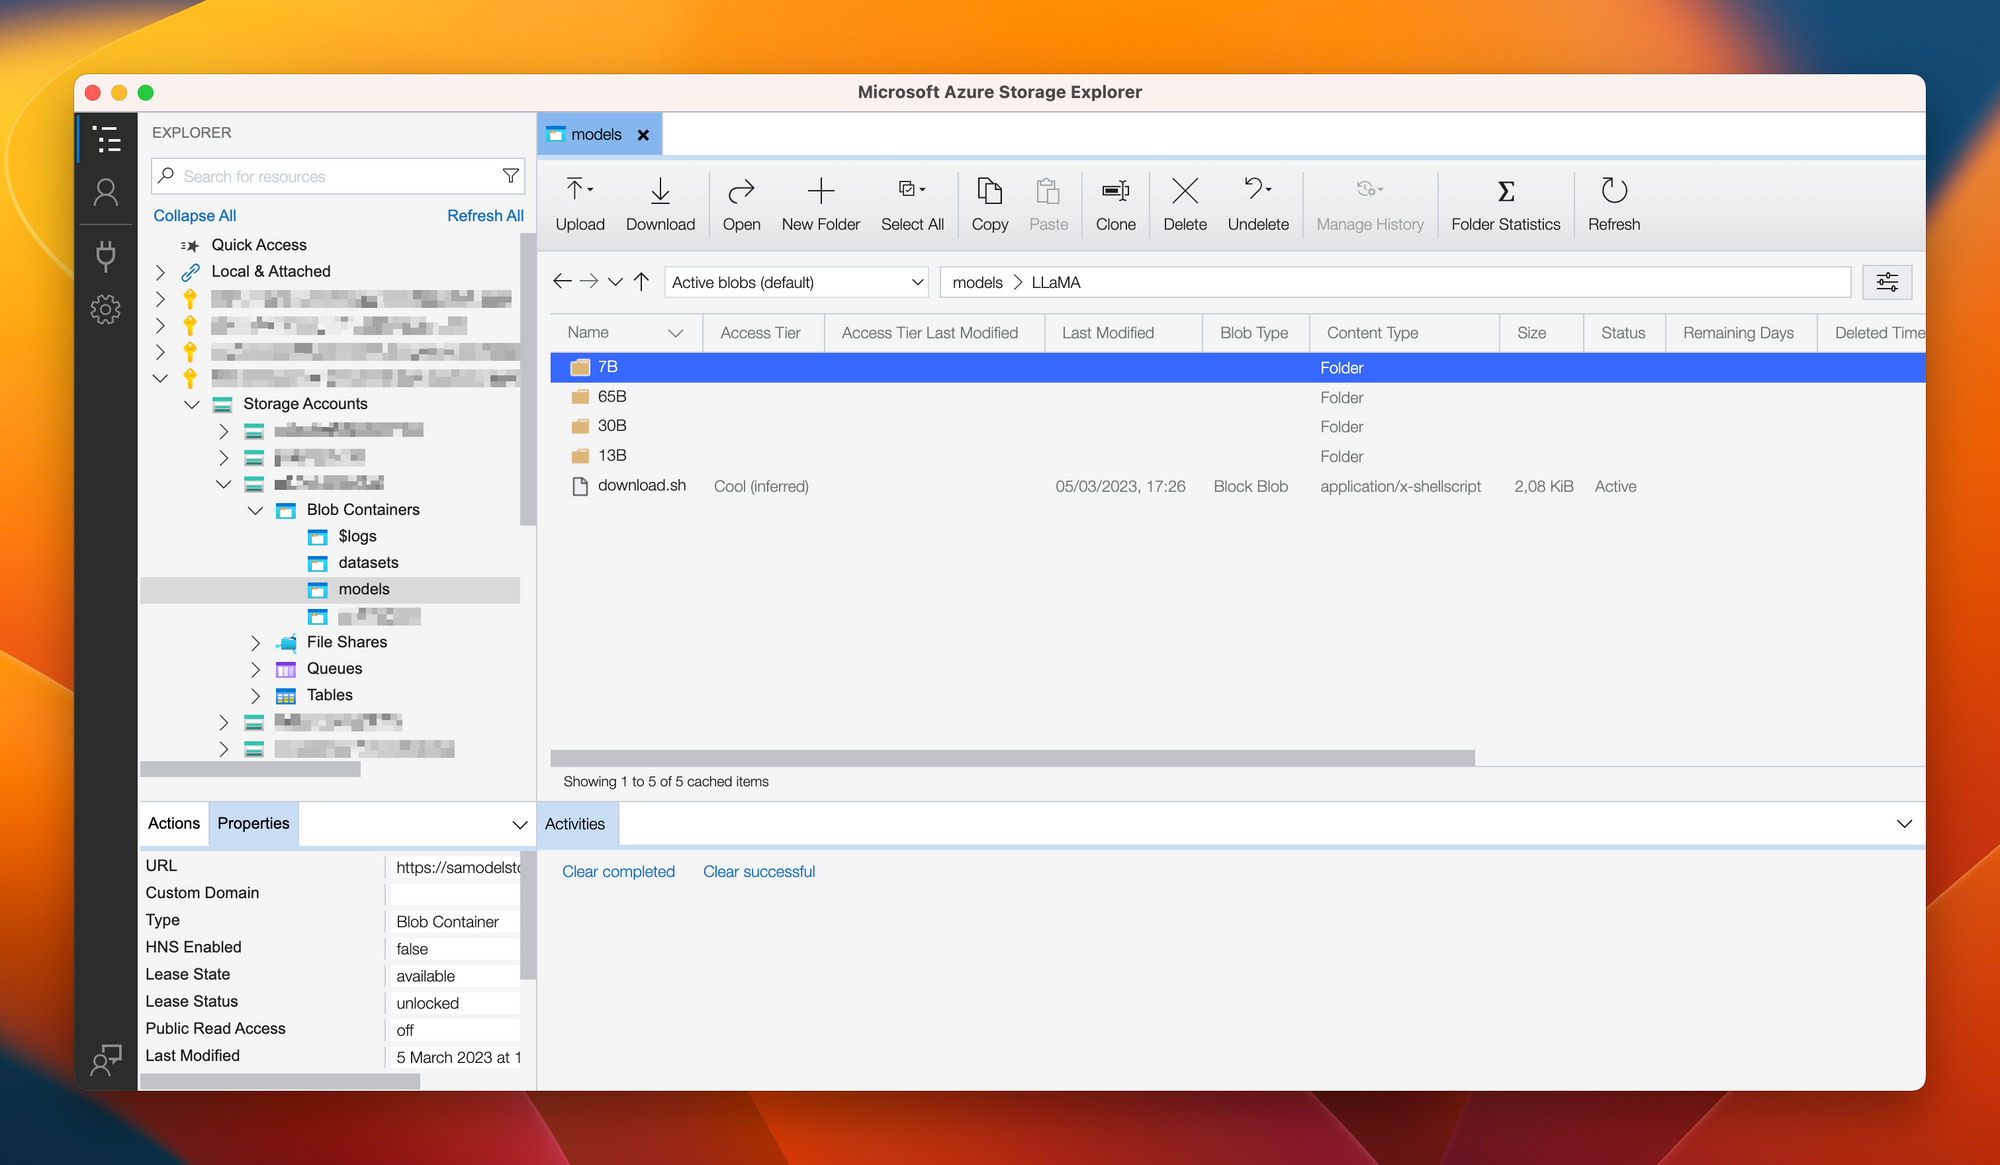Open the Connect plug icon in sidebar

point(105,256)
